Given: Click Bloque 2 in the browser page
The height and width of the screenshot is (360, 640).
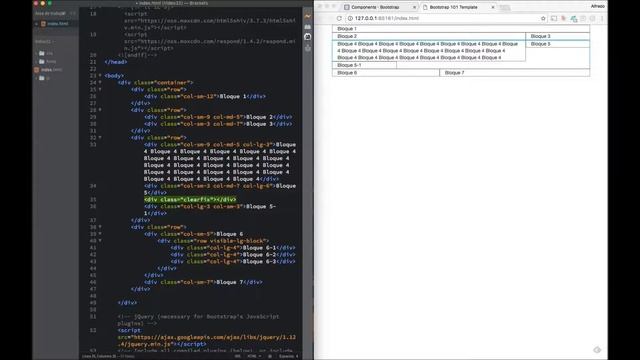Looking at the screenshot, I should (347, 36).
